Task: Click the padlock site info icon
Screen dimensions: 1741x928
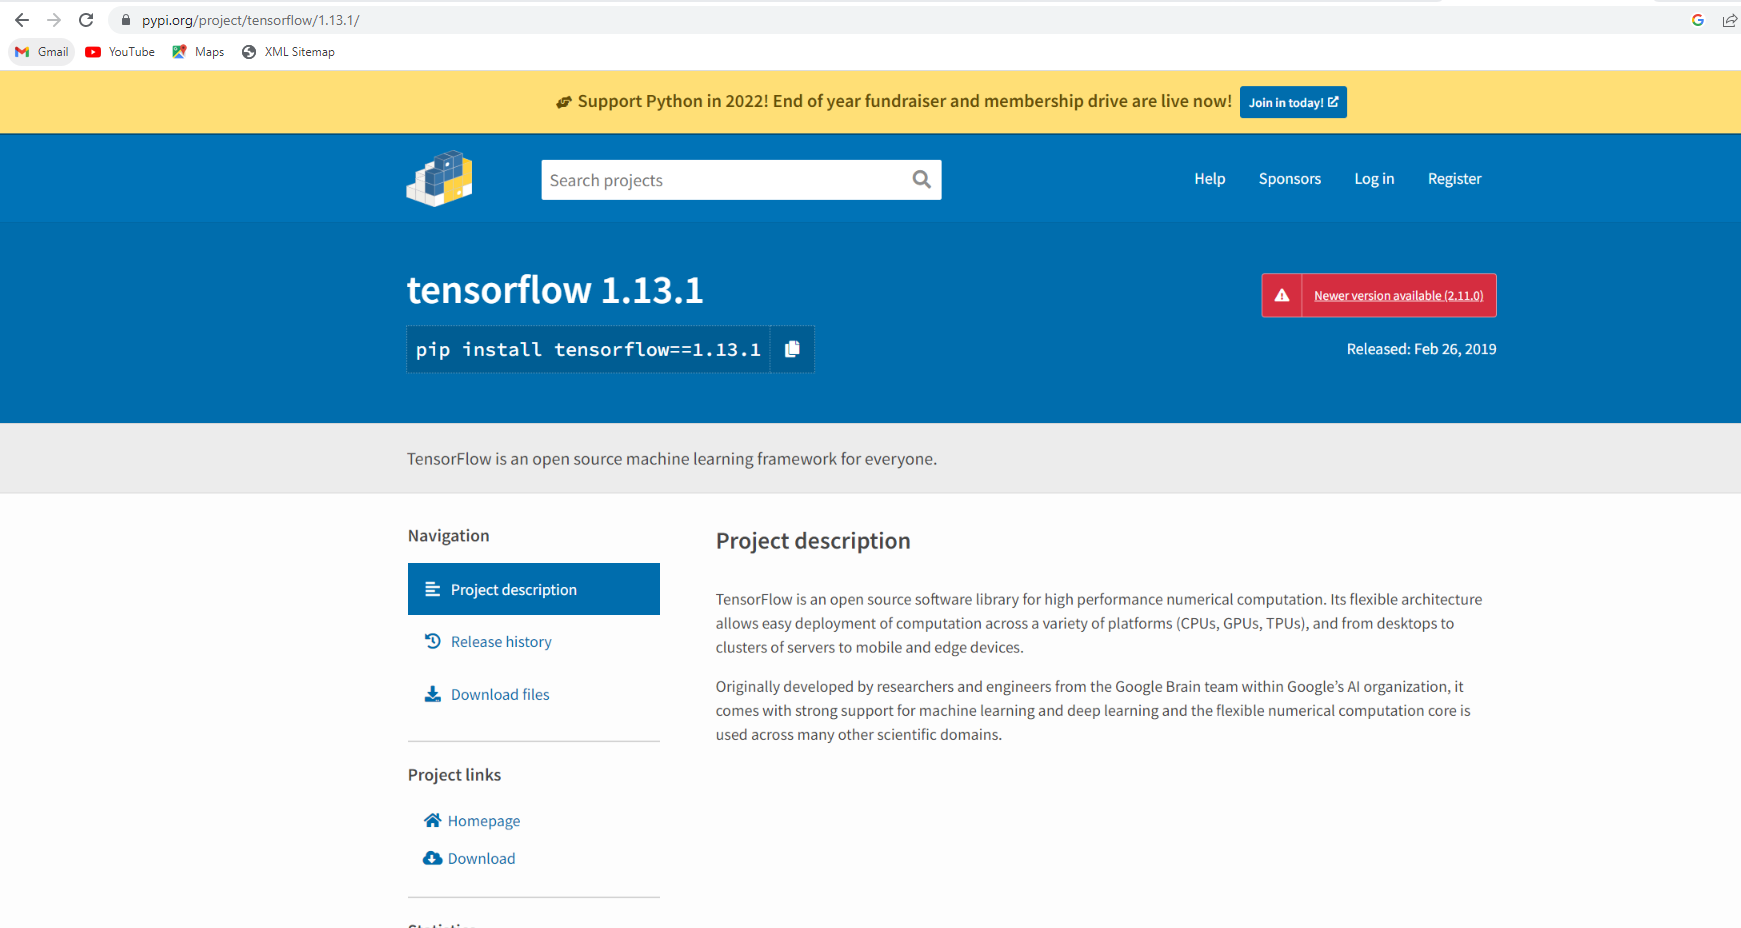Action: click(x=126, y=20)
